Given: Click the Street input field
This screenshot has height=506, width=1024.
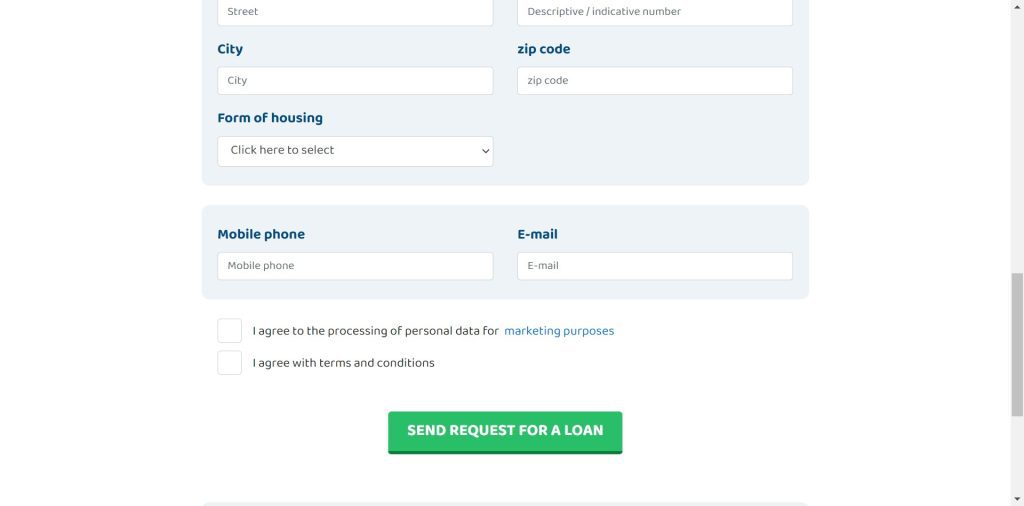Looking at the screenshot, I should pos(355,12).
